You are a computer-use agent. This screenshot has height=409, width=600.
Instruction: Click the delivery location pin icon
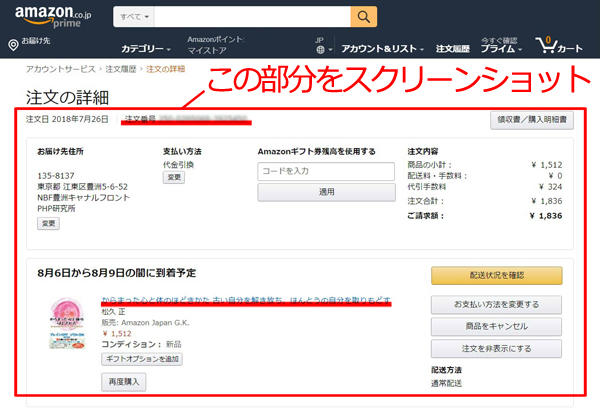(x=13, y=45)
